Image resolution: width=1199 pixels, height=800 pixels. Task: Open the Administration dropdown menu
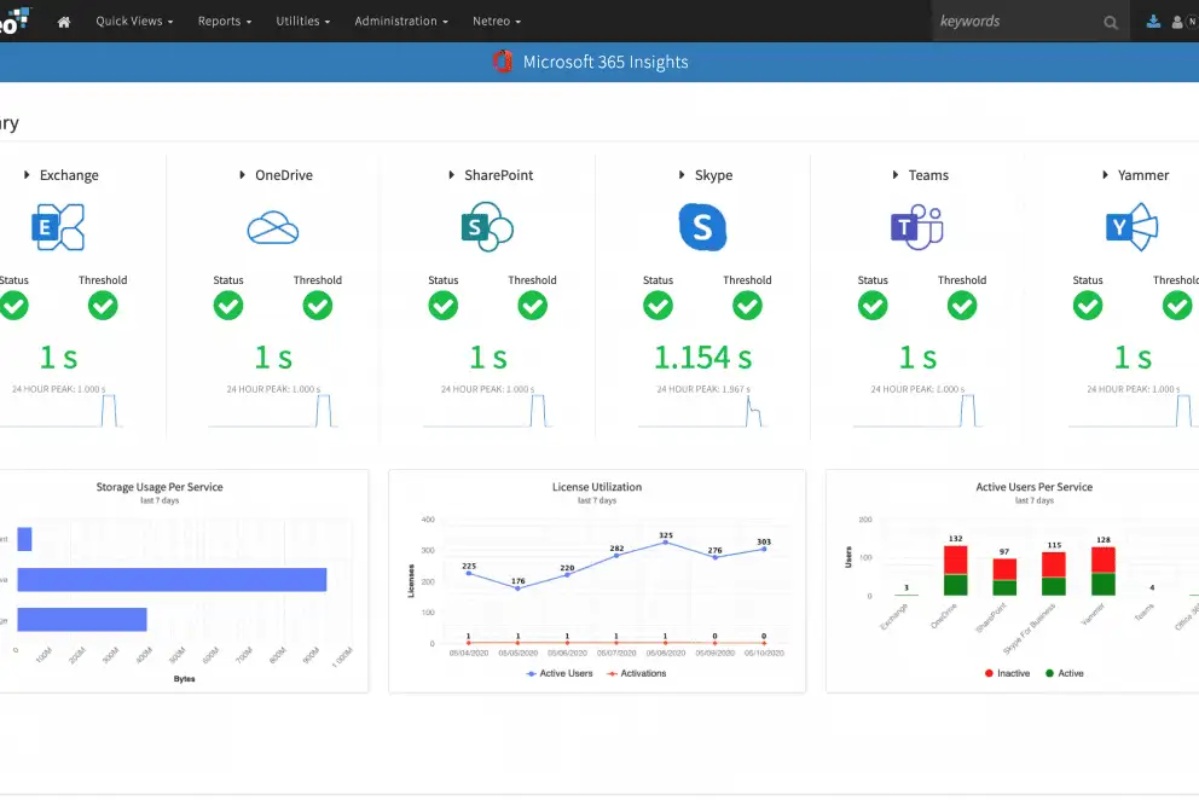tap(401, 21)
